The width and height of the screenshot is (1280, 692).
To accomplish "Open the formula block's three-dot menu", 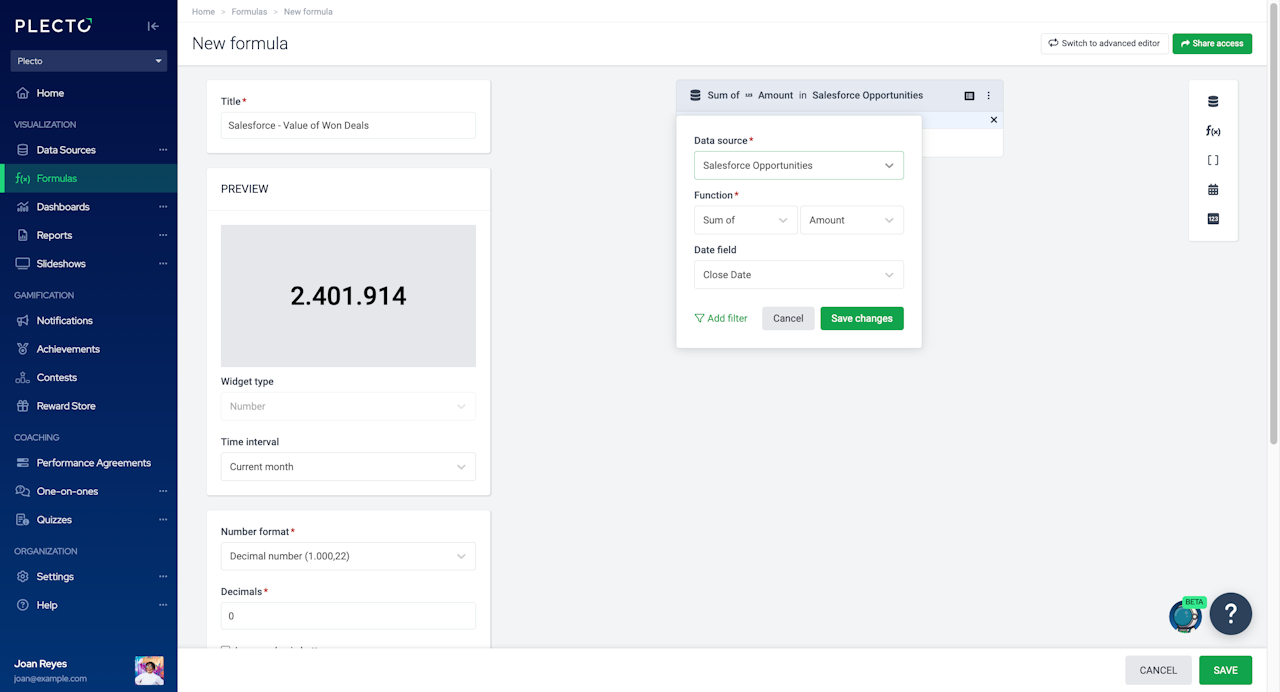I will (989, 96).
